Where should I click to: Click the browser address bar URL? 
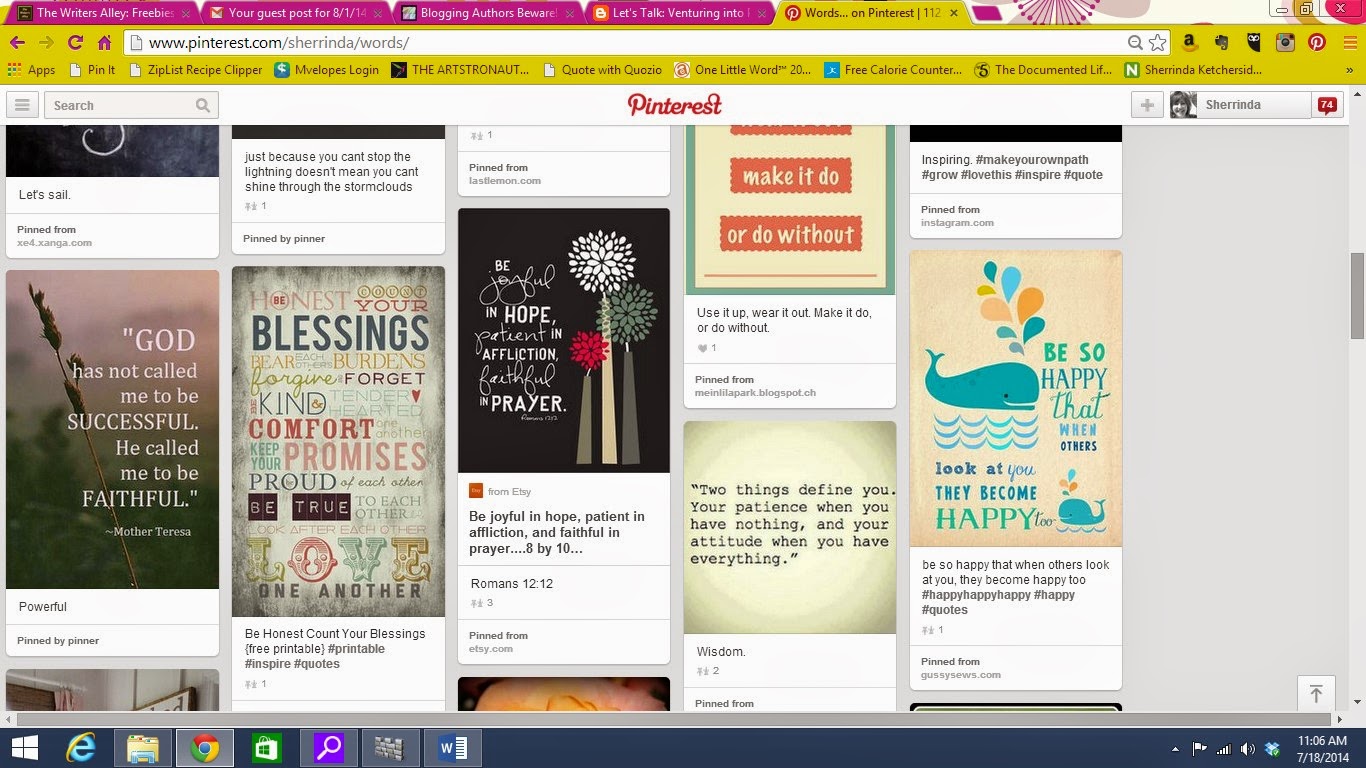(x=279, y=43)
